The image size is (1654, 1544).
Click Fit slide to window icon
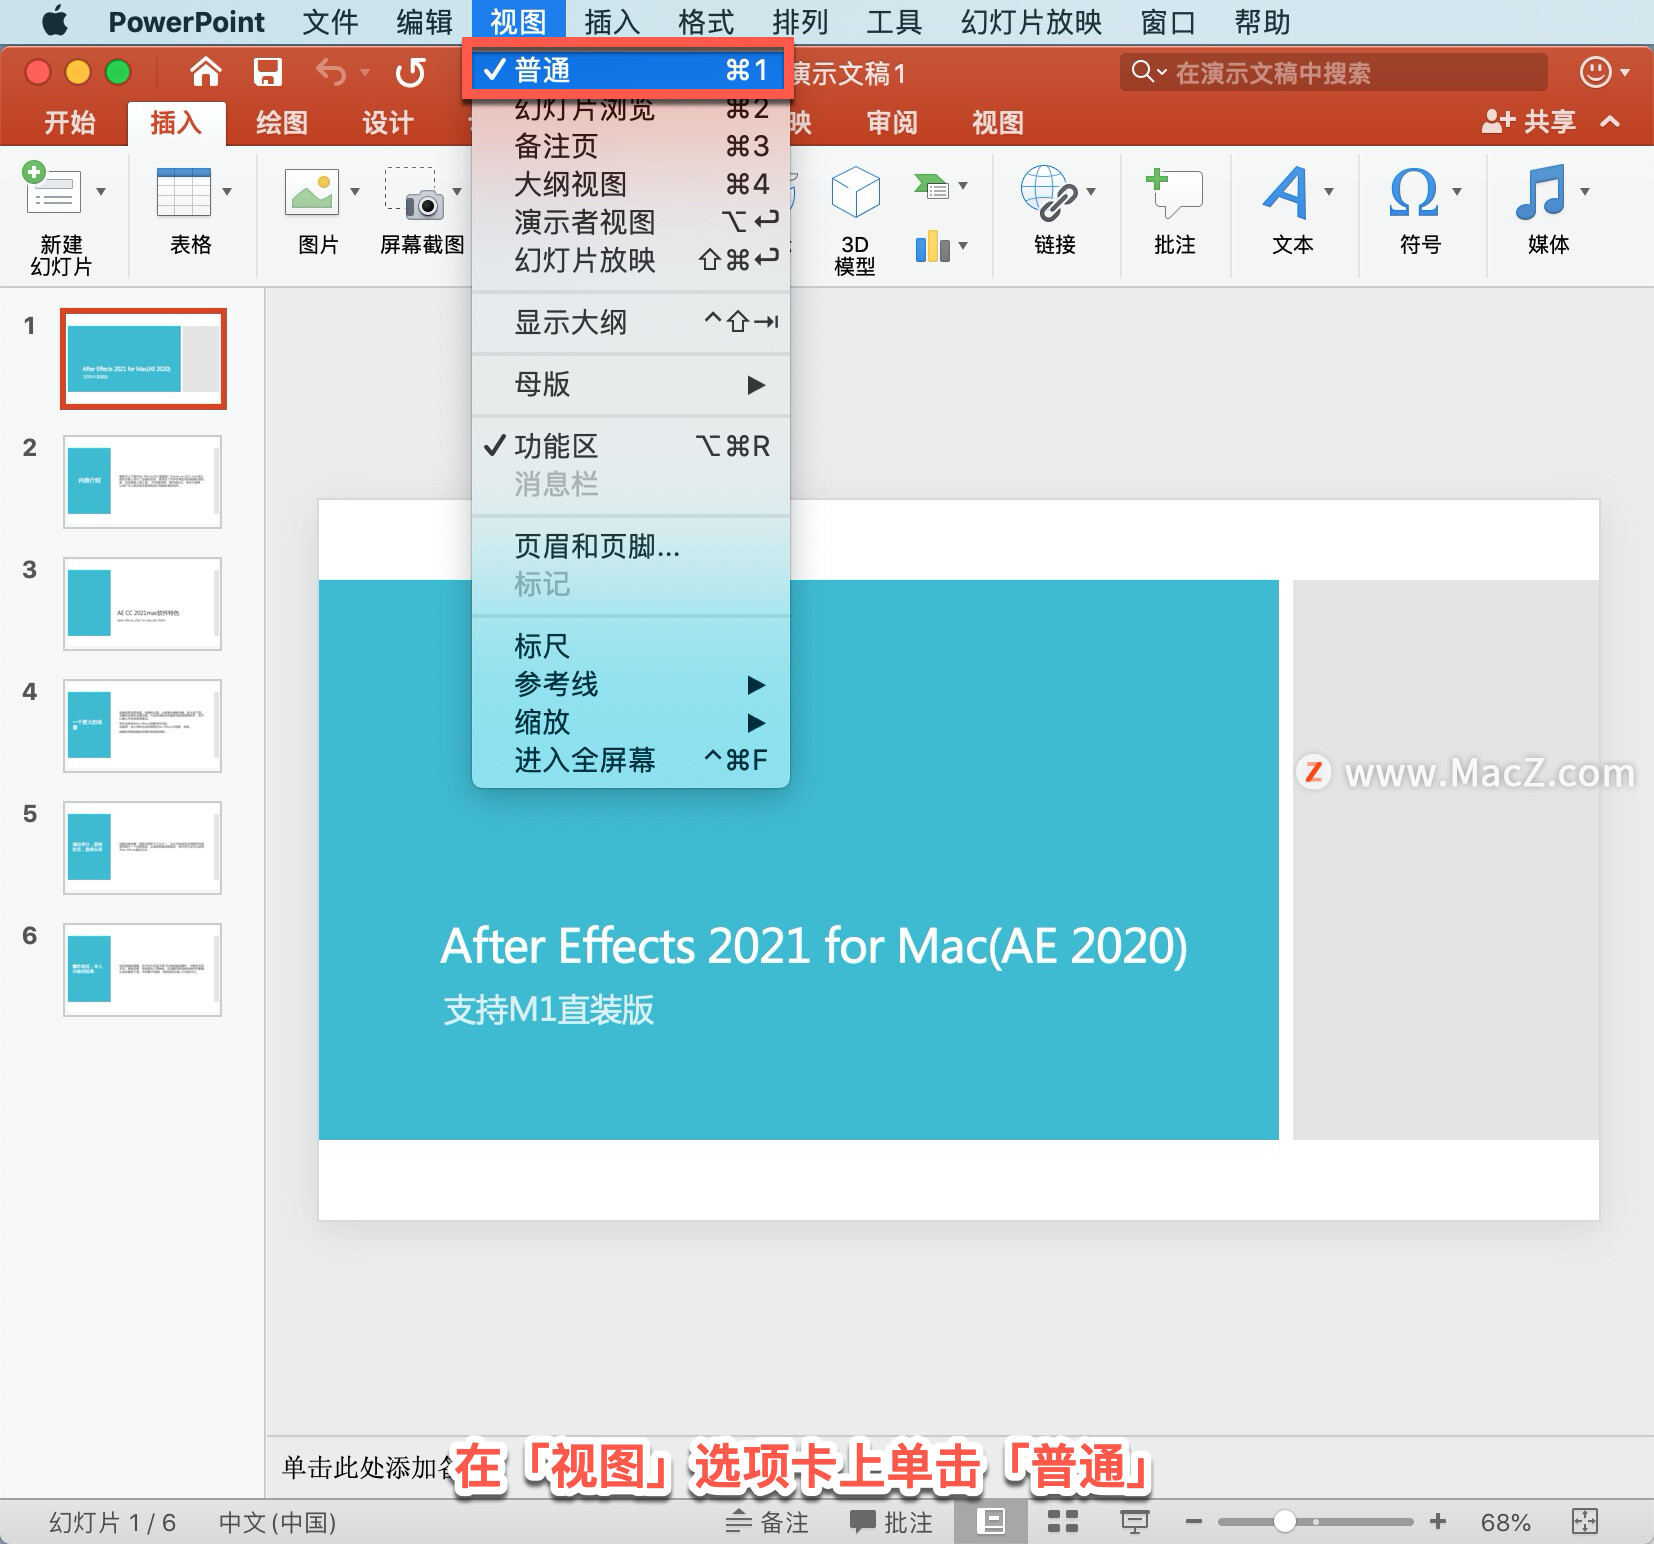(1585, 1522)
